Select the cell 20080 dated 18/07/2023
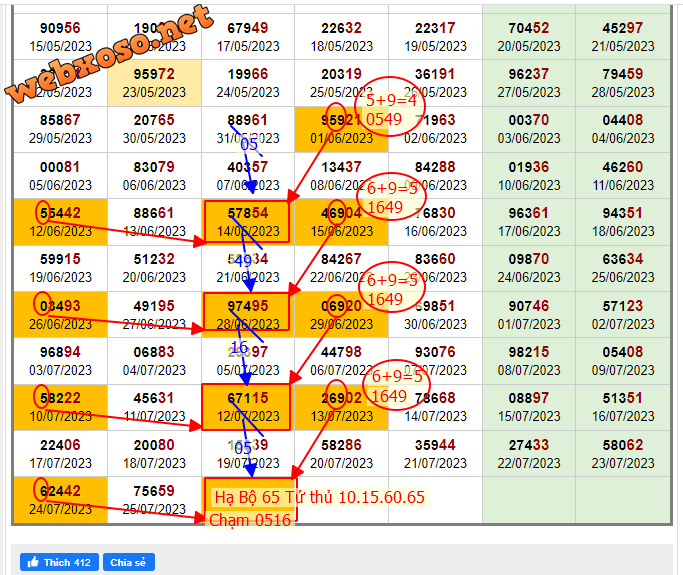The height and width of the screenshot is (575, 683). point(154,453)
